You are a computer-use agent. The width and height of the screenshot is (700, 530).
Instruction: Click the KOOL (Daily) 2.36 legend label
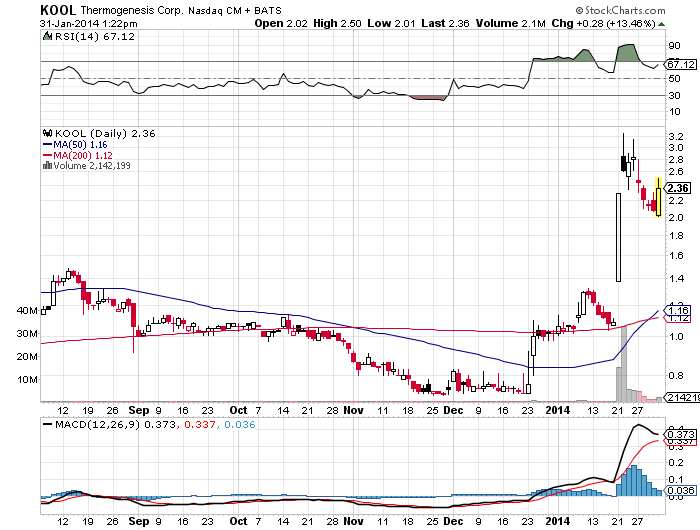[x=105, y=134]
